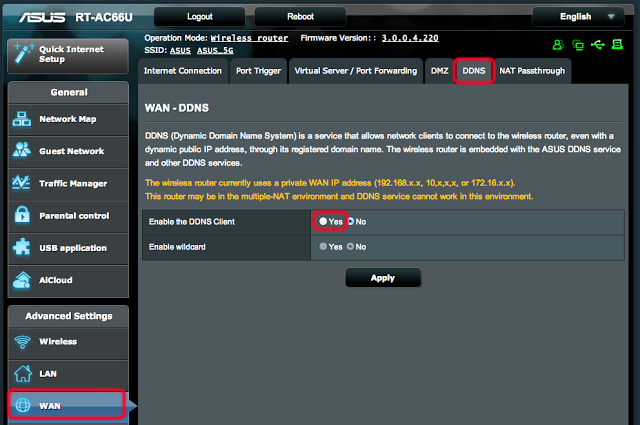Click the network clients status icon
This screenshot has height=425, width=640.
[x=578, y=45]
